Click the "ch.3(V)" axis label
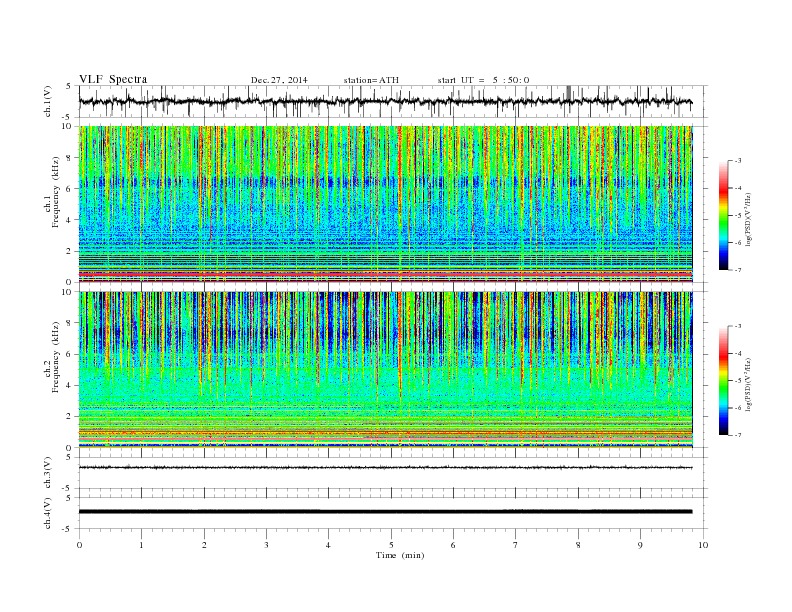The width and height of the screenshot is (792, 612). (x=47, y=472)
